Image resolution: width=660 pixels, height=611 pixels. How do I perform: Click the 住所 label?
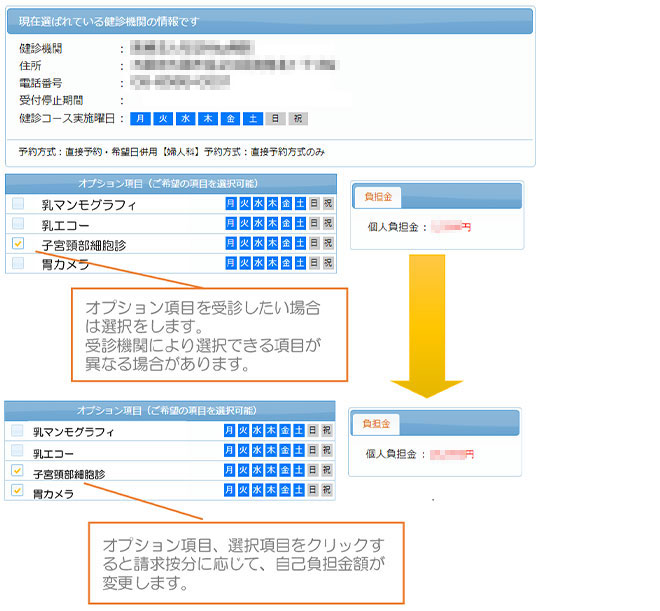30,66
